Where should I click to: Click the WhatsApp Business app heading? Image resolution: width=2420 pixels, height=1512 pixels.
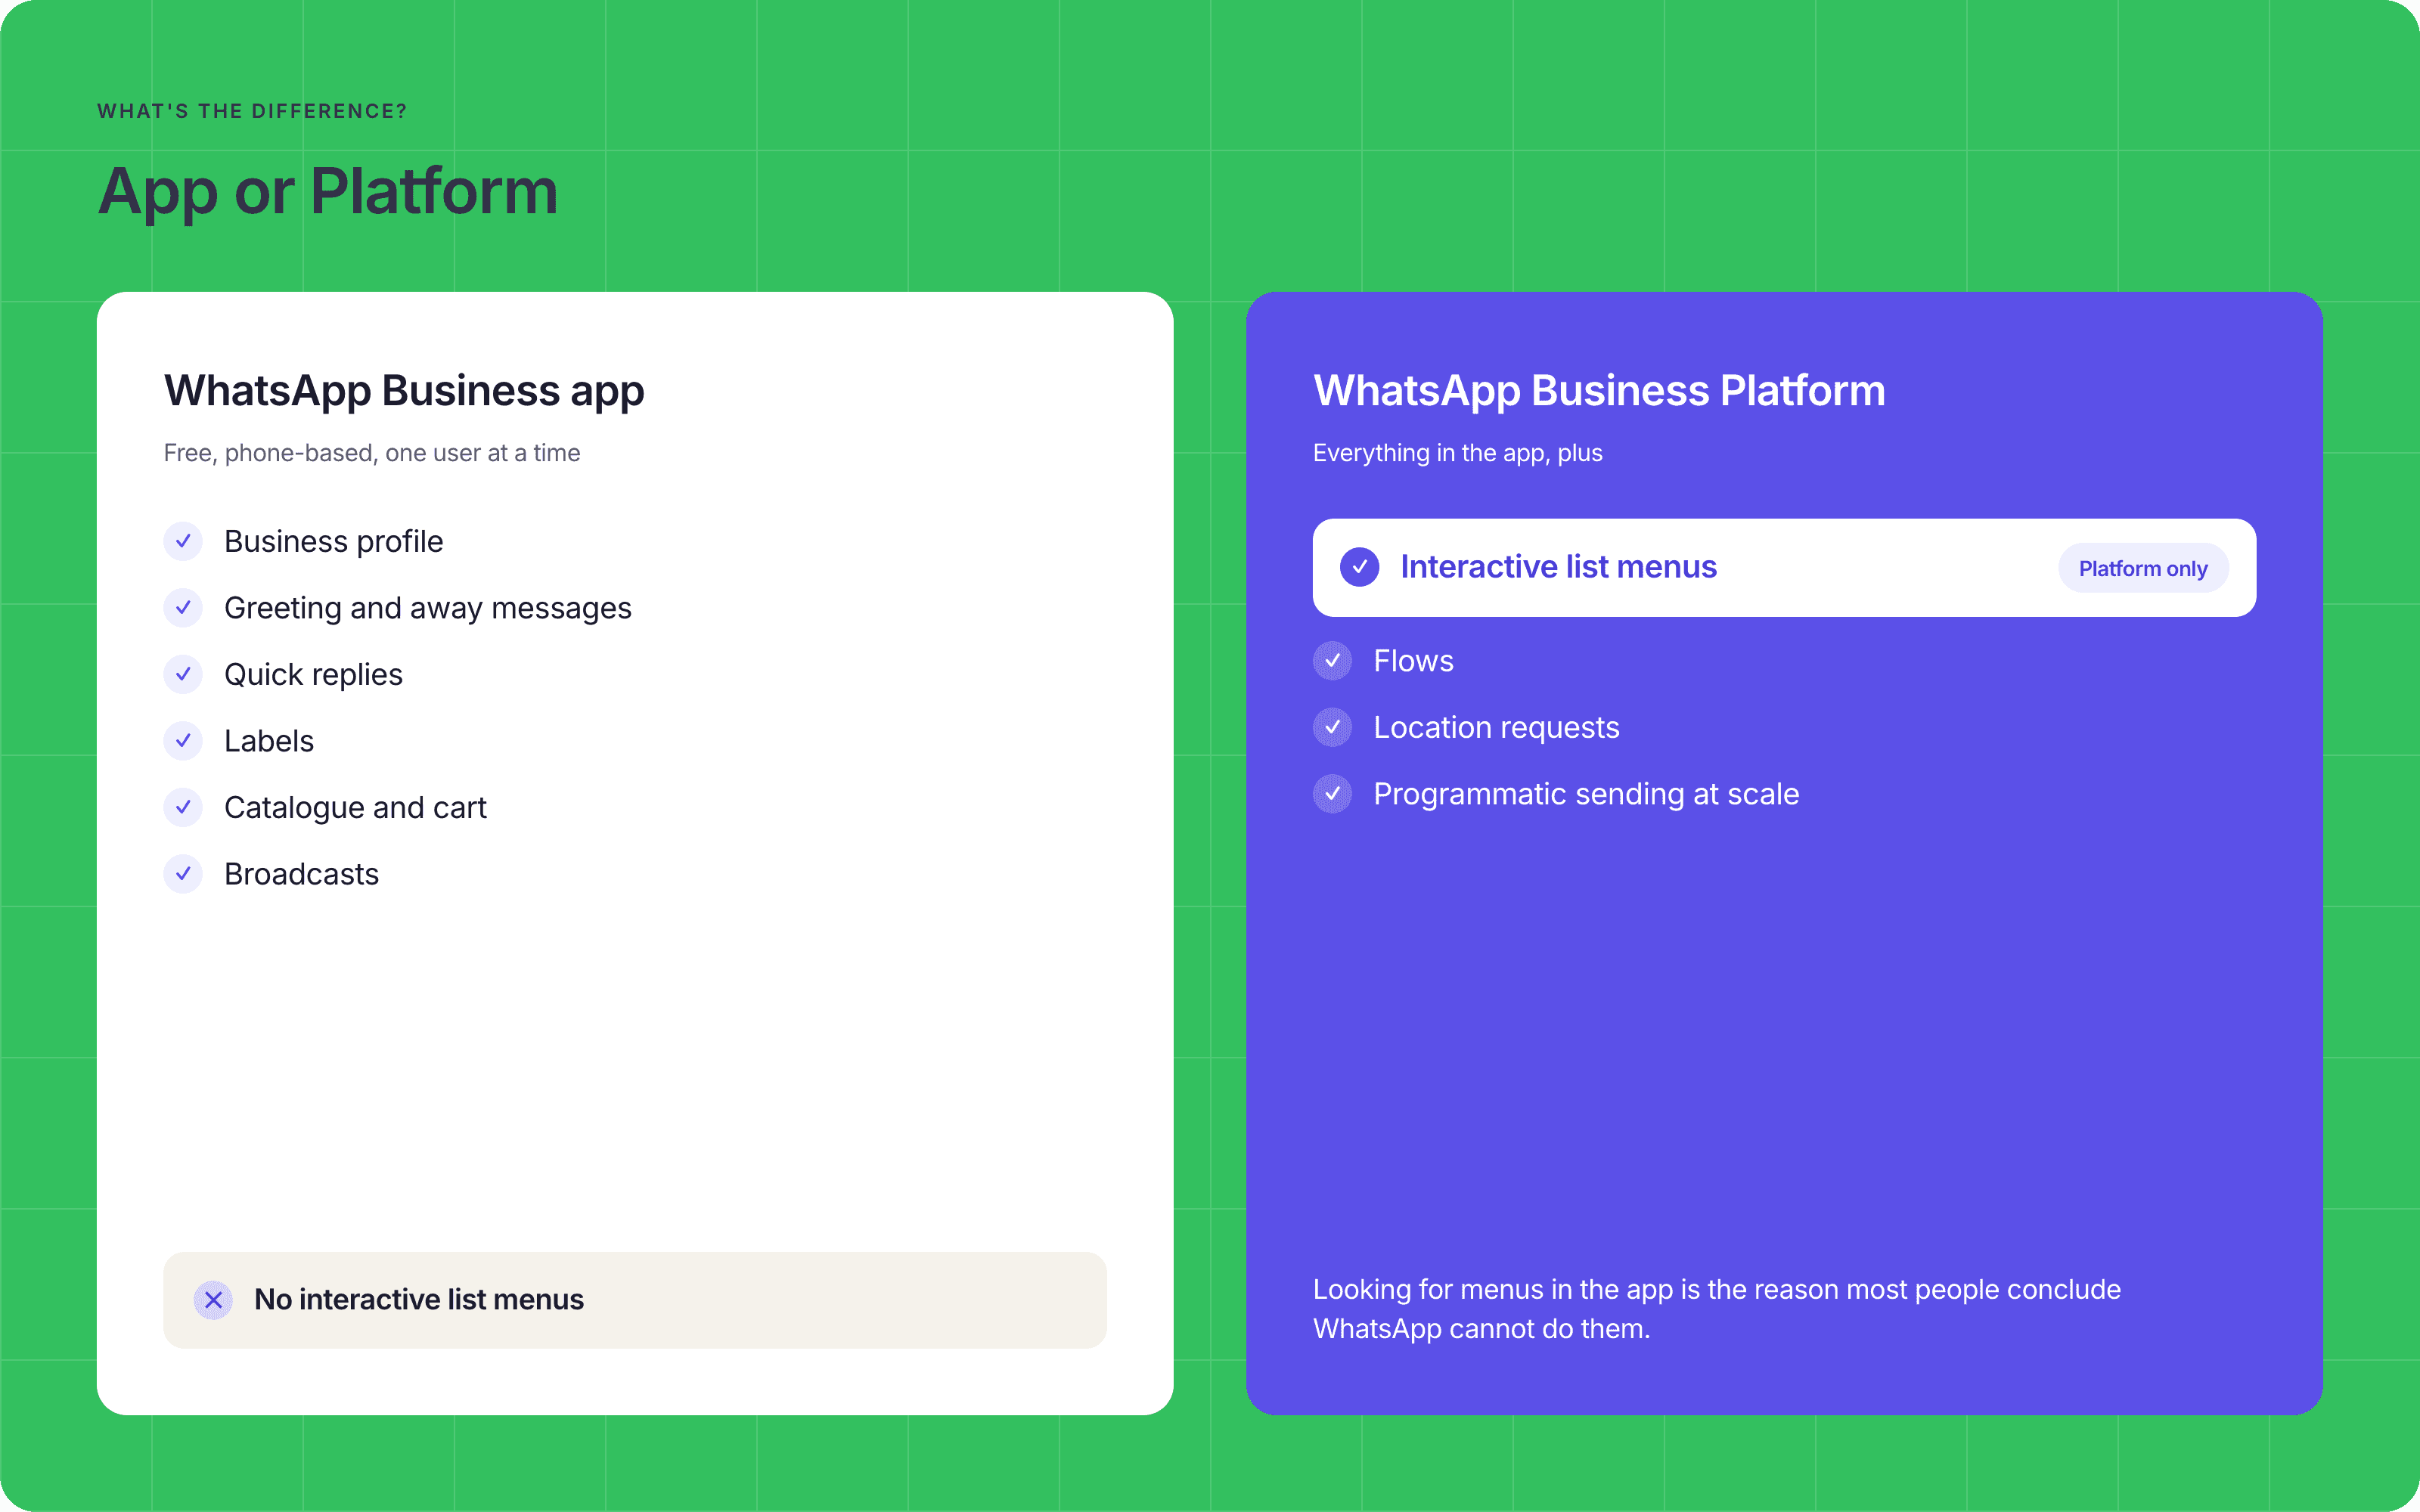tap(404, 391)
